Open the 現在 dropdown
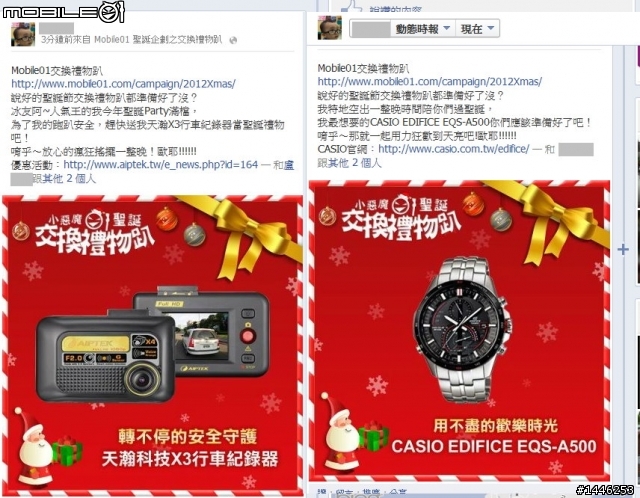 coord(478,29)
